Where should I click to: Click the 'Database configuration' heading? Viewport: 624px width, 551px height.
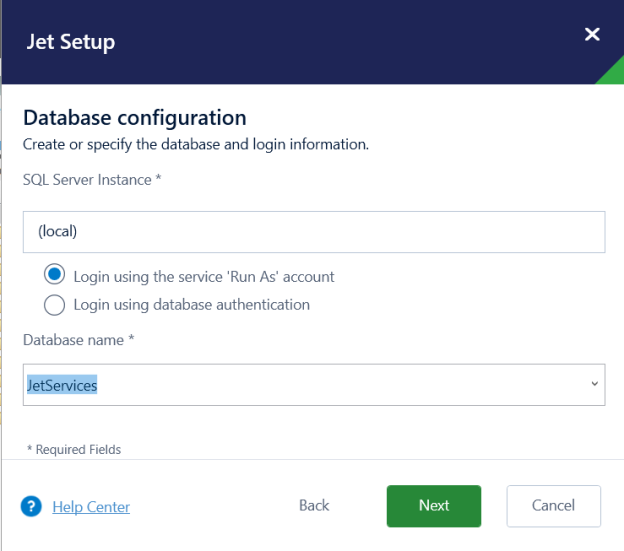(x=135, y=118)
